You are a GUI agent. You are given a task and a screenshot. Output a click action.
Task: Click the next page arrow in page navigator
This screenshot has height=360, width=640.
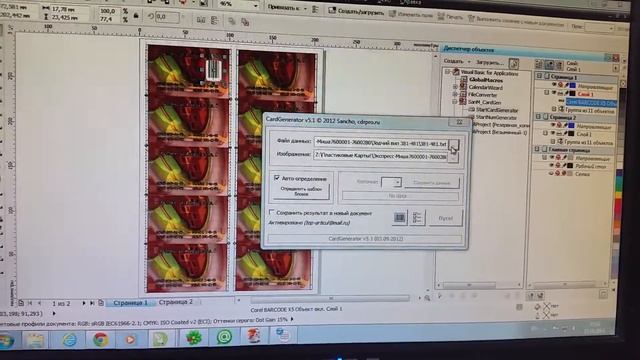[x=84, y=303]
